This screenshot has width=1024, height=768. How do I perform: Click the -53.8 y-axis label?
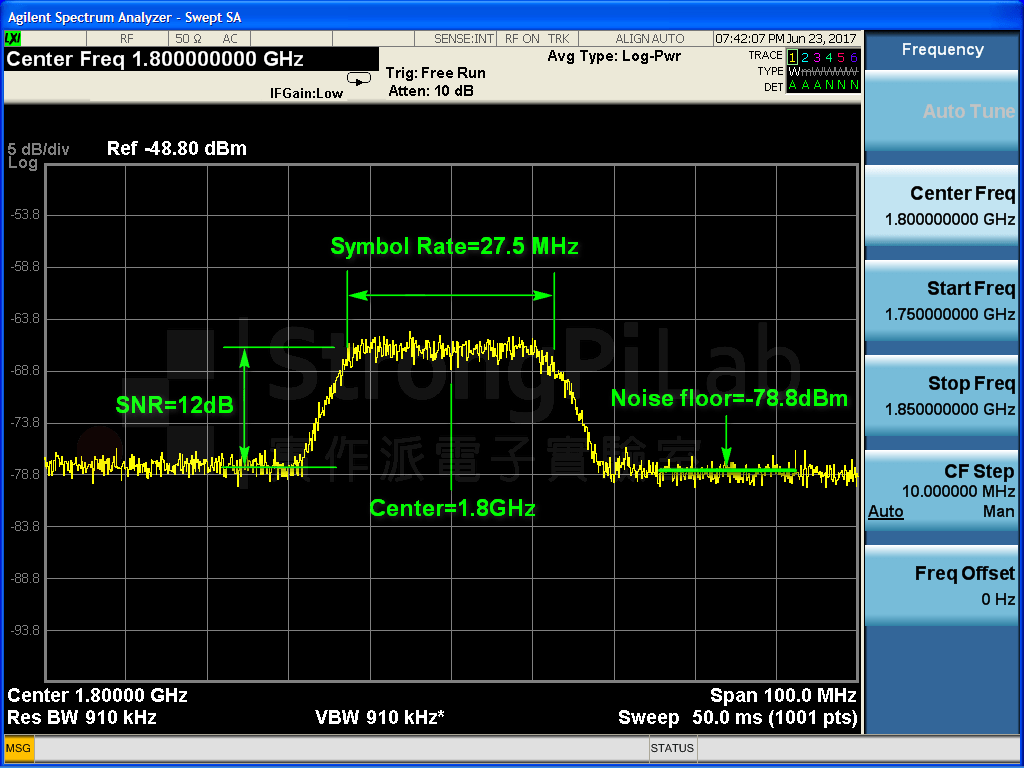click(x=24, y=214)
